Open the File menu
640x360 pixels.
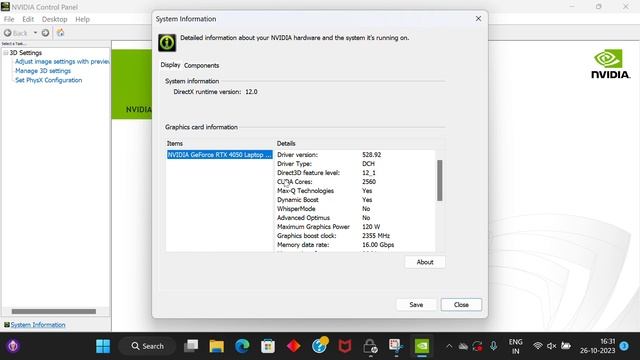9,19
